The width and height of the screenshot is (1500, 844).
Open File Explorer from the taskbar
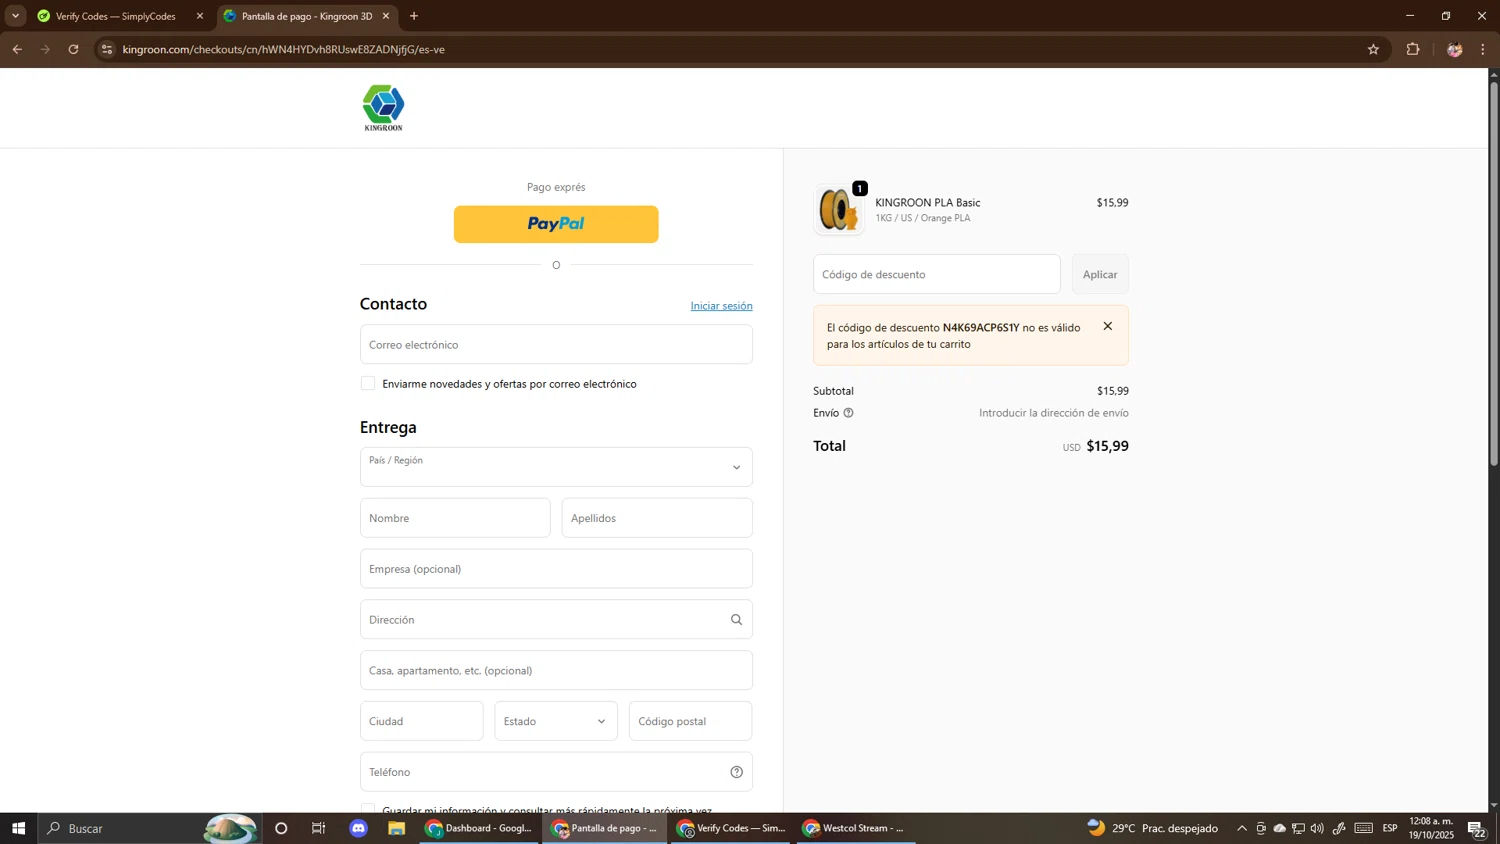pos(397,828)
